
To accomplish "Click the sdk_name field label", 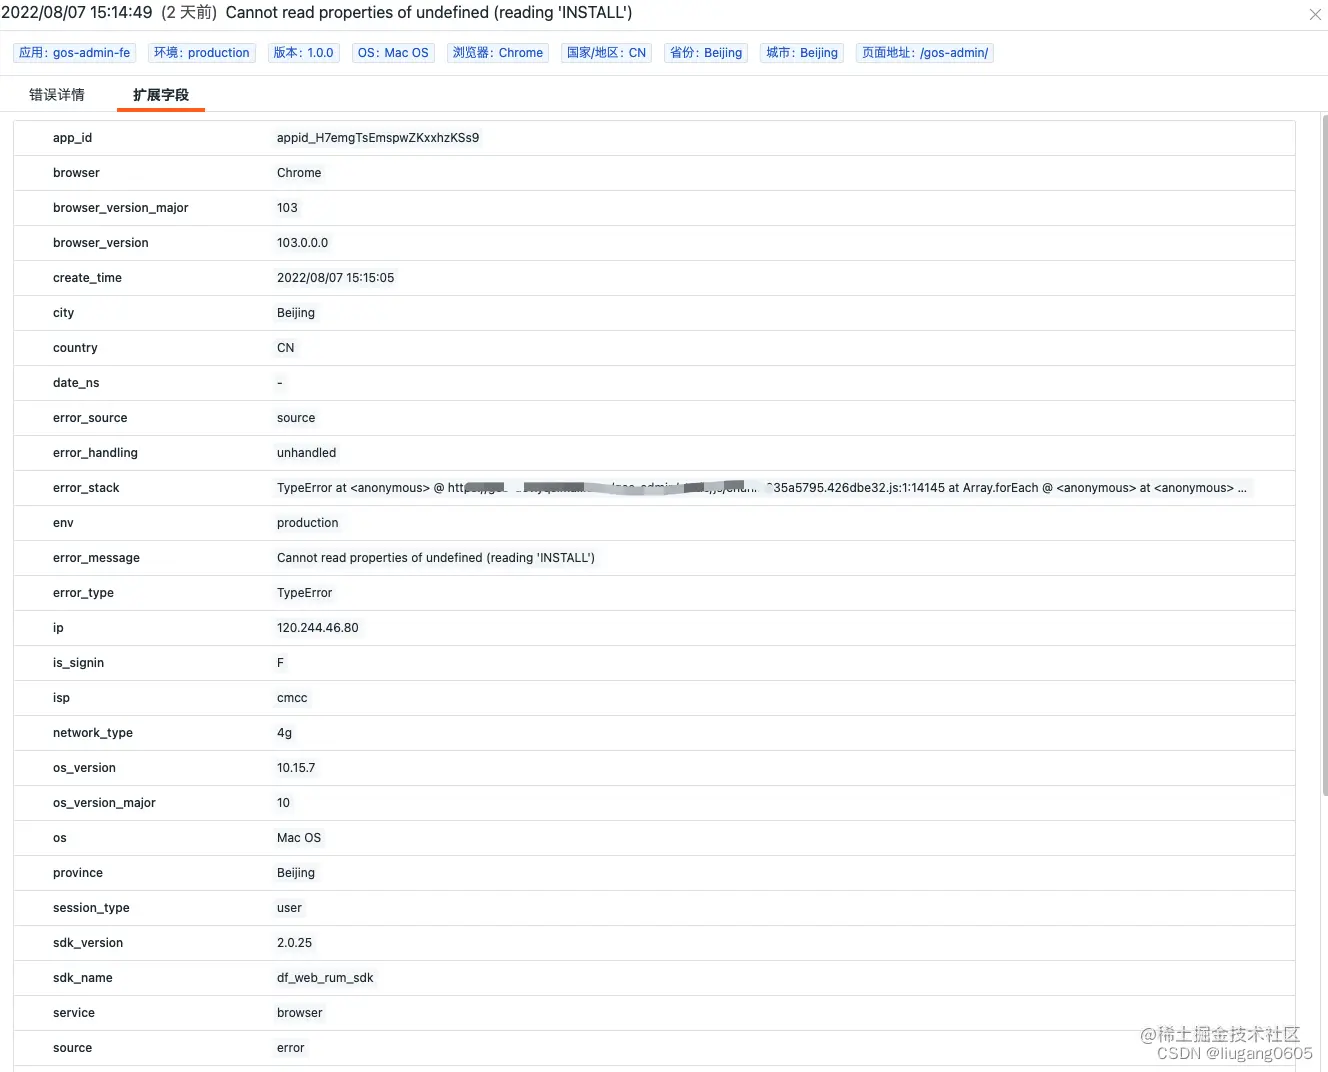I will click(83, 978).
